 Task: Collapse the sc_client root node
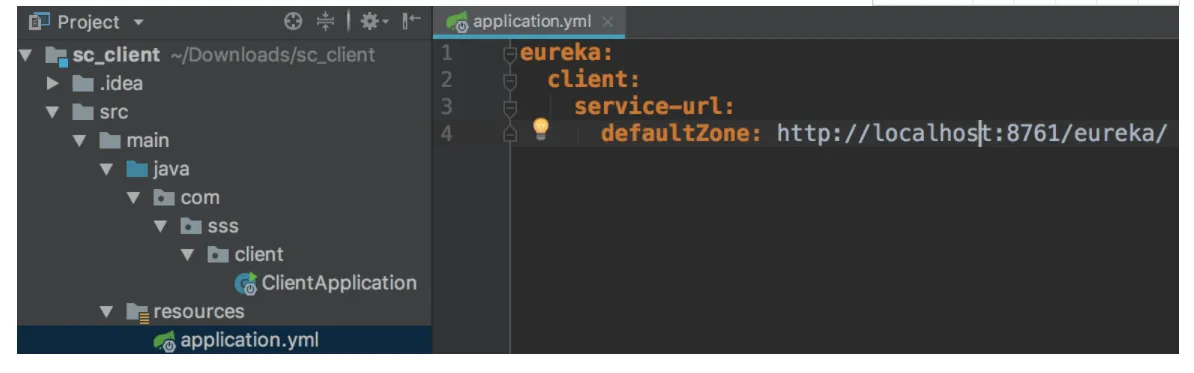coord(27,56)
